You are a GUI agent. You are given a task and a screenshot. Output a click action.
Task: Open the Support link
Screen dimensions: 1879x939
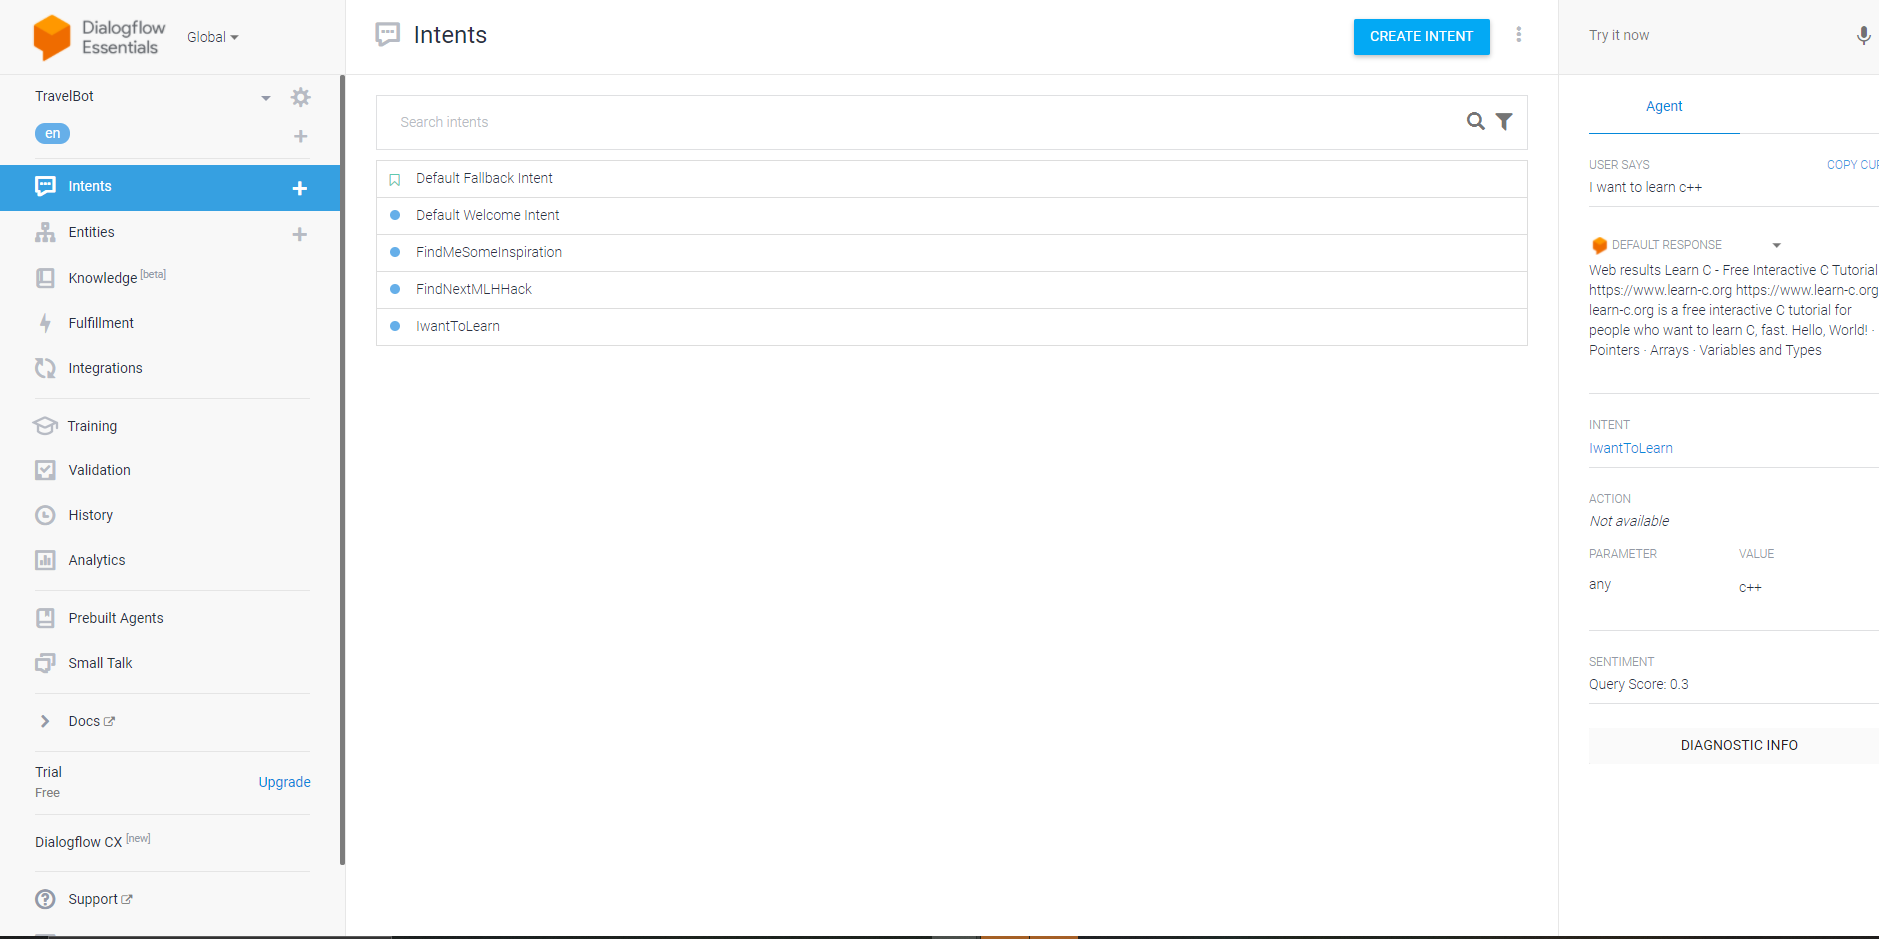[x=100, y=899]
